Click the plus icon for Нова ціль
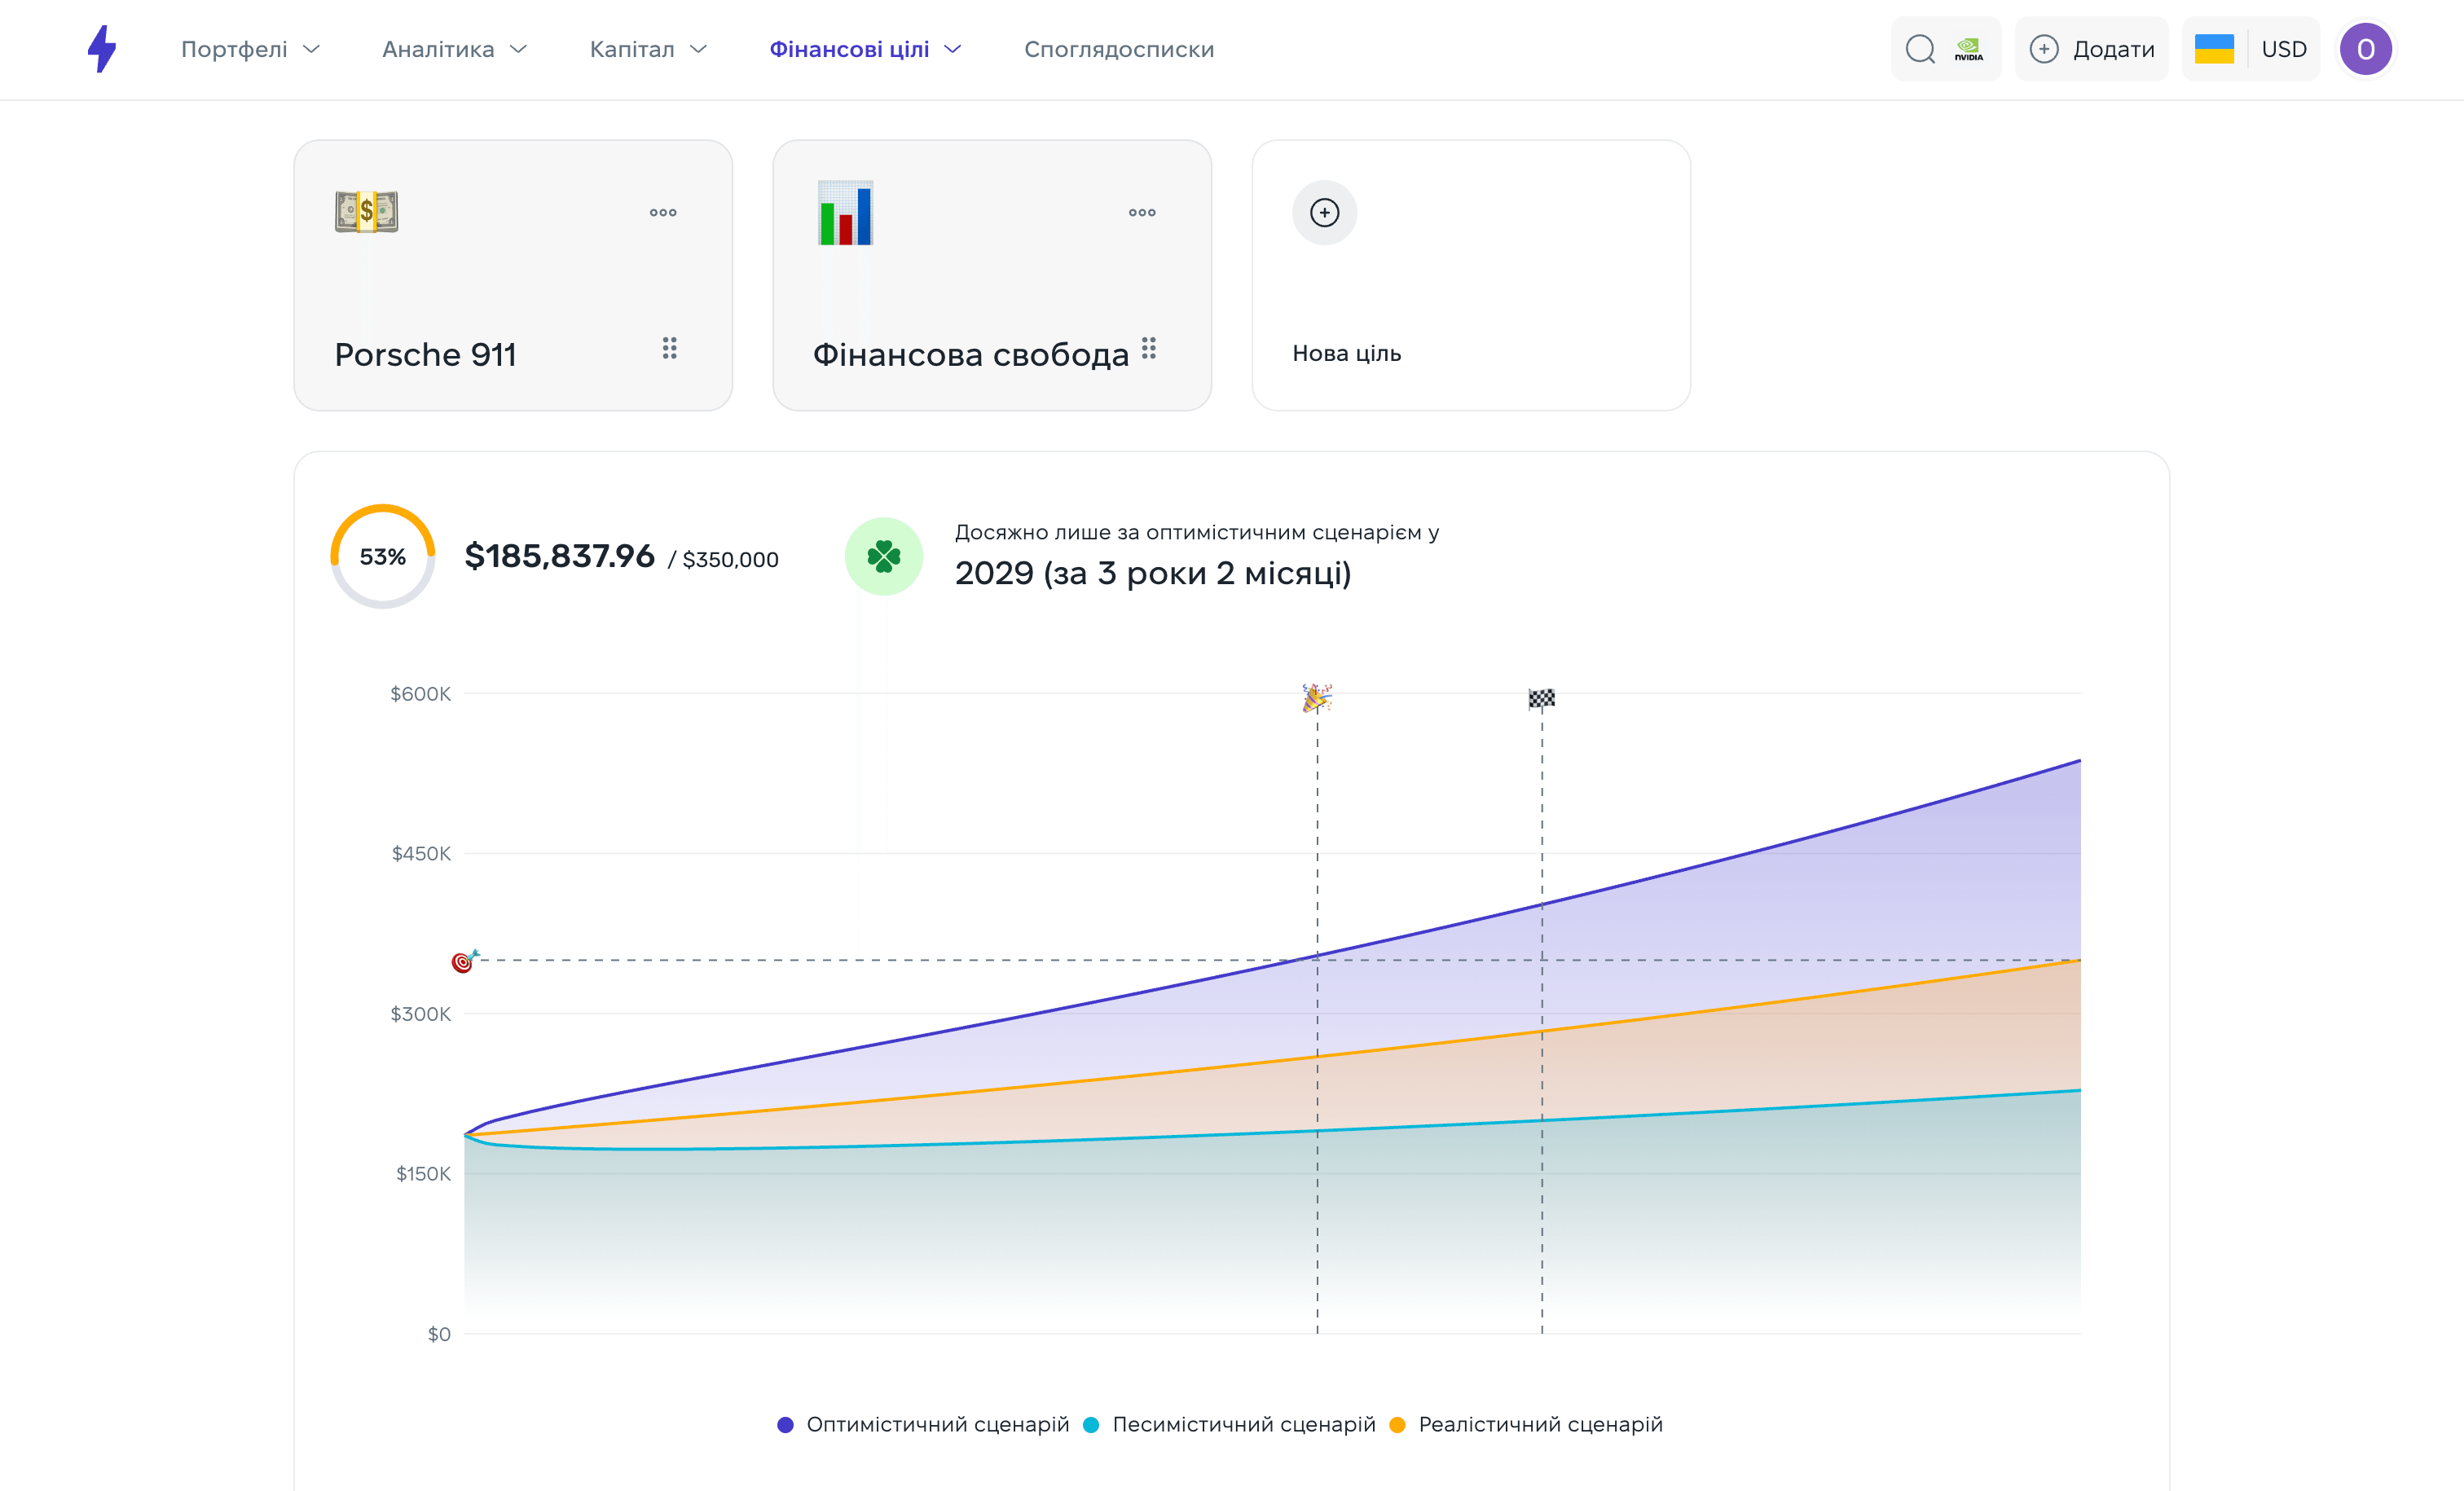2464x1491 pixels. (x=1324, y=212)
